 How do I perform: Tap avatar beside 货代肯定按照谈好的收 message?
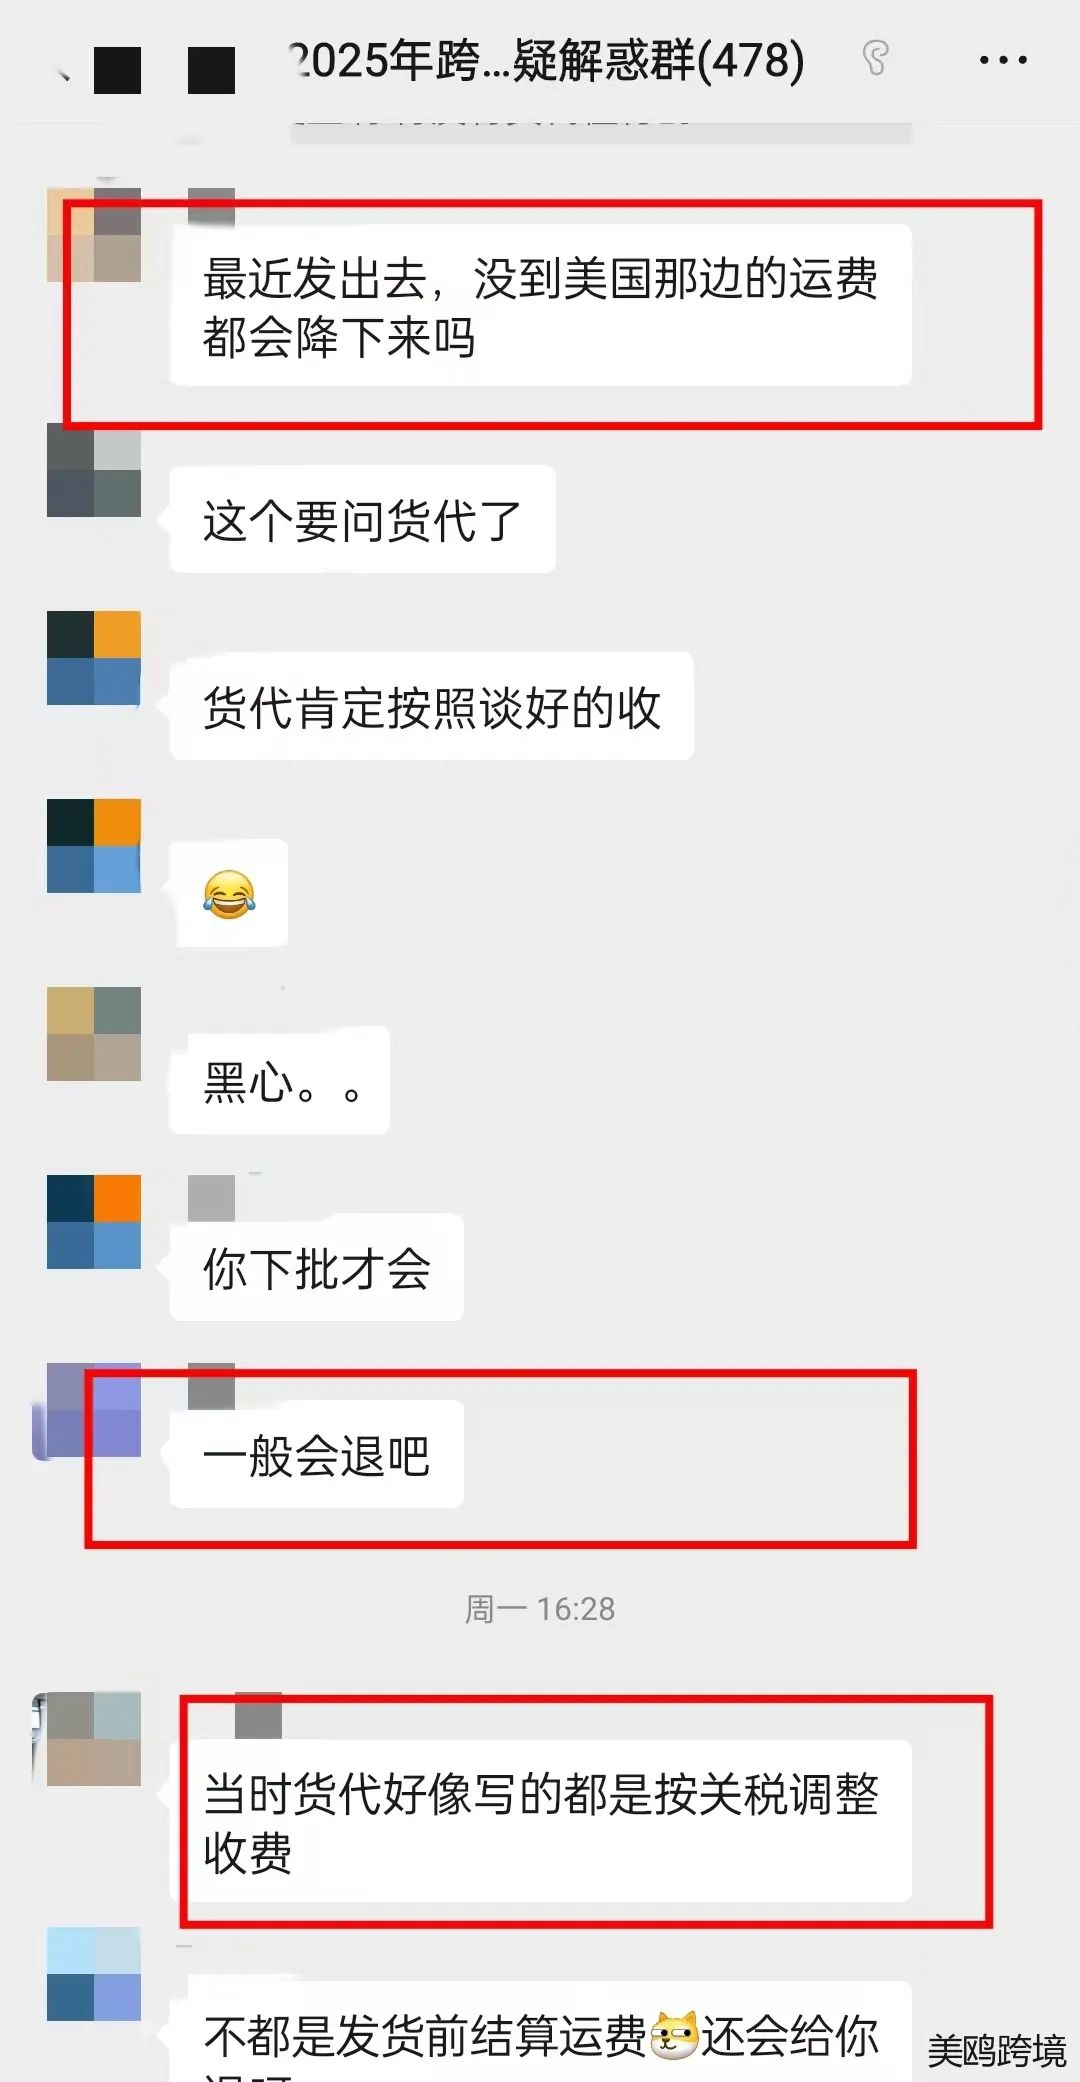(94, 658)
